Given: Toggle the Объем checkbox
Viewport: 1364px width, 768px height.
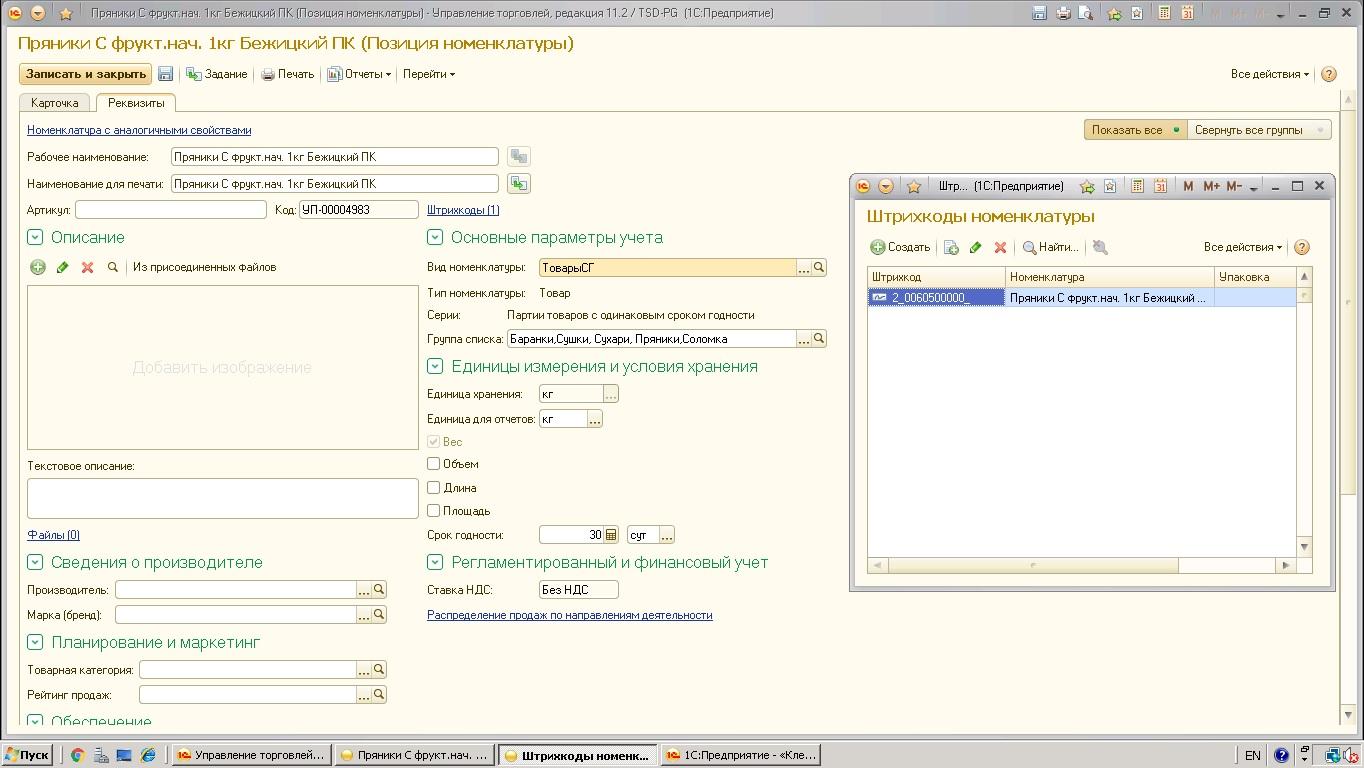Looking at the screenshot, I should 433,464.
